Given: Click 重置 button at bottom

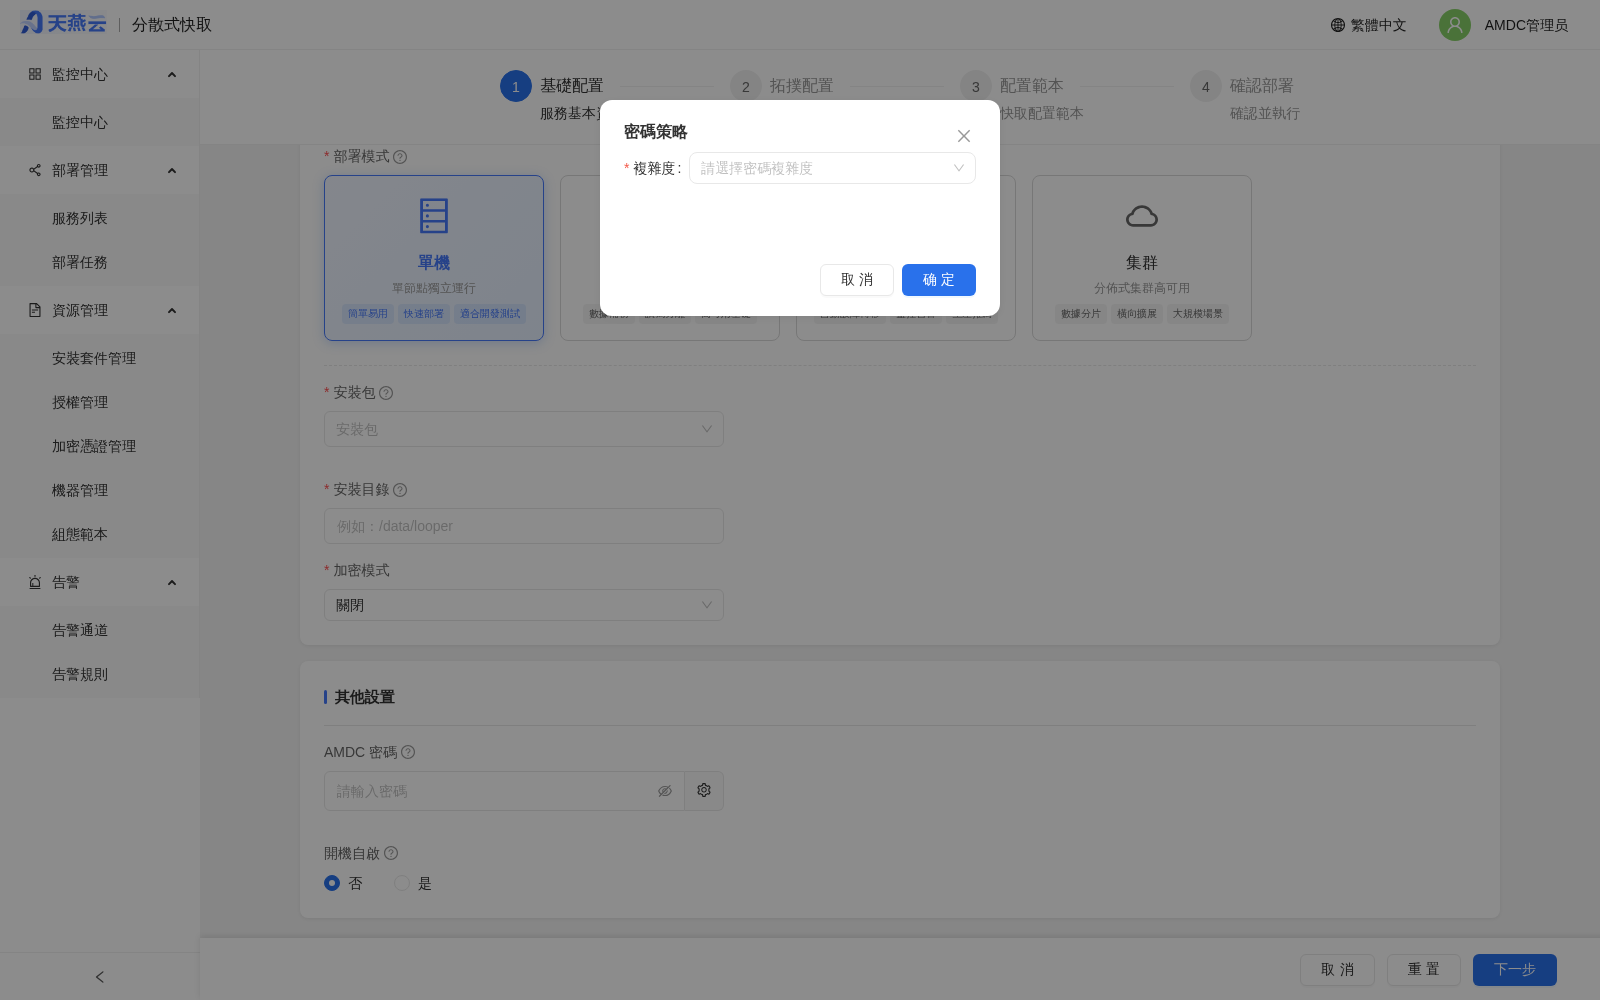Looking at the screenshot, I should click(1424, 970).
